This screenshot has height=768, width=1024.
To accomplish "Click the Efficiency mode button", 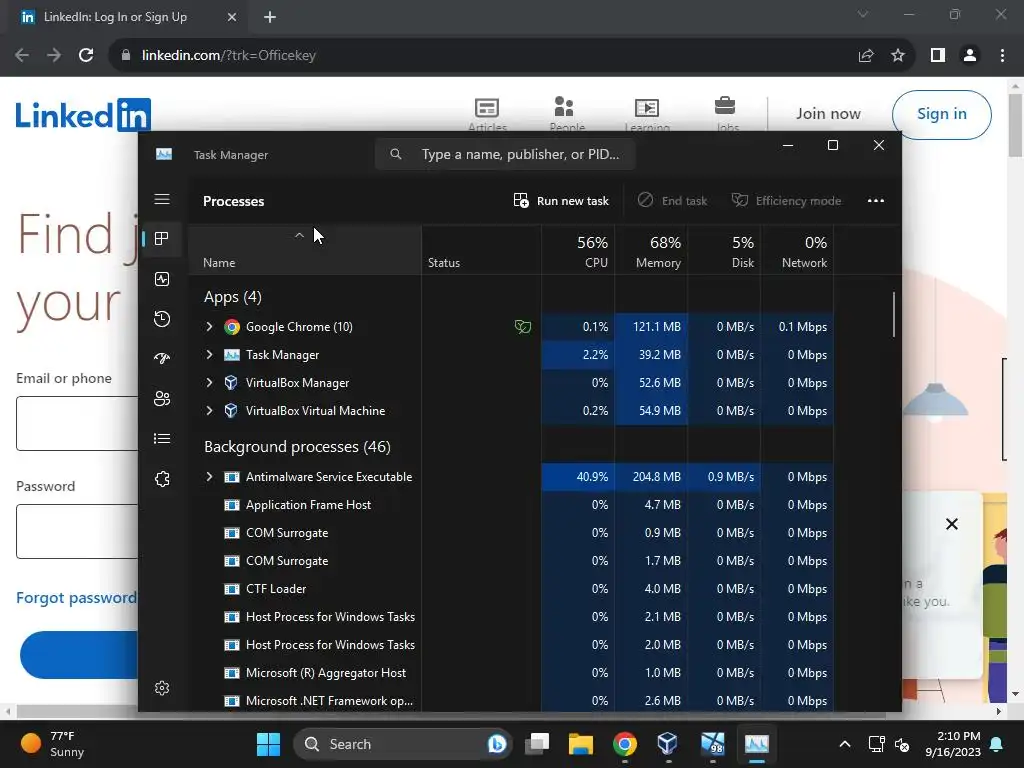I will [x=786, y=200].
